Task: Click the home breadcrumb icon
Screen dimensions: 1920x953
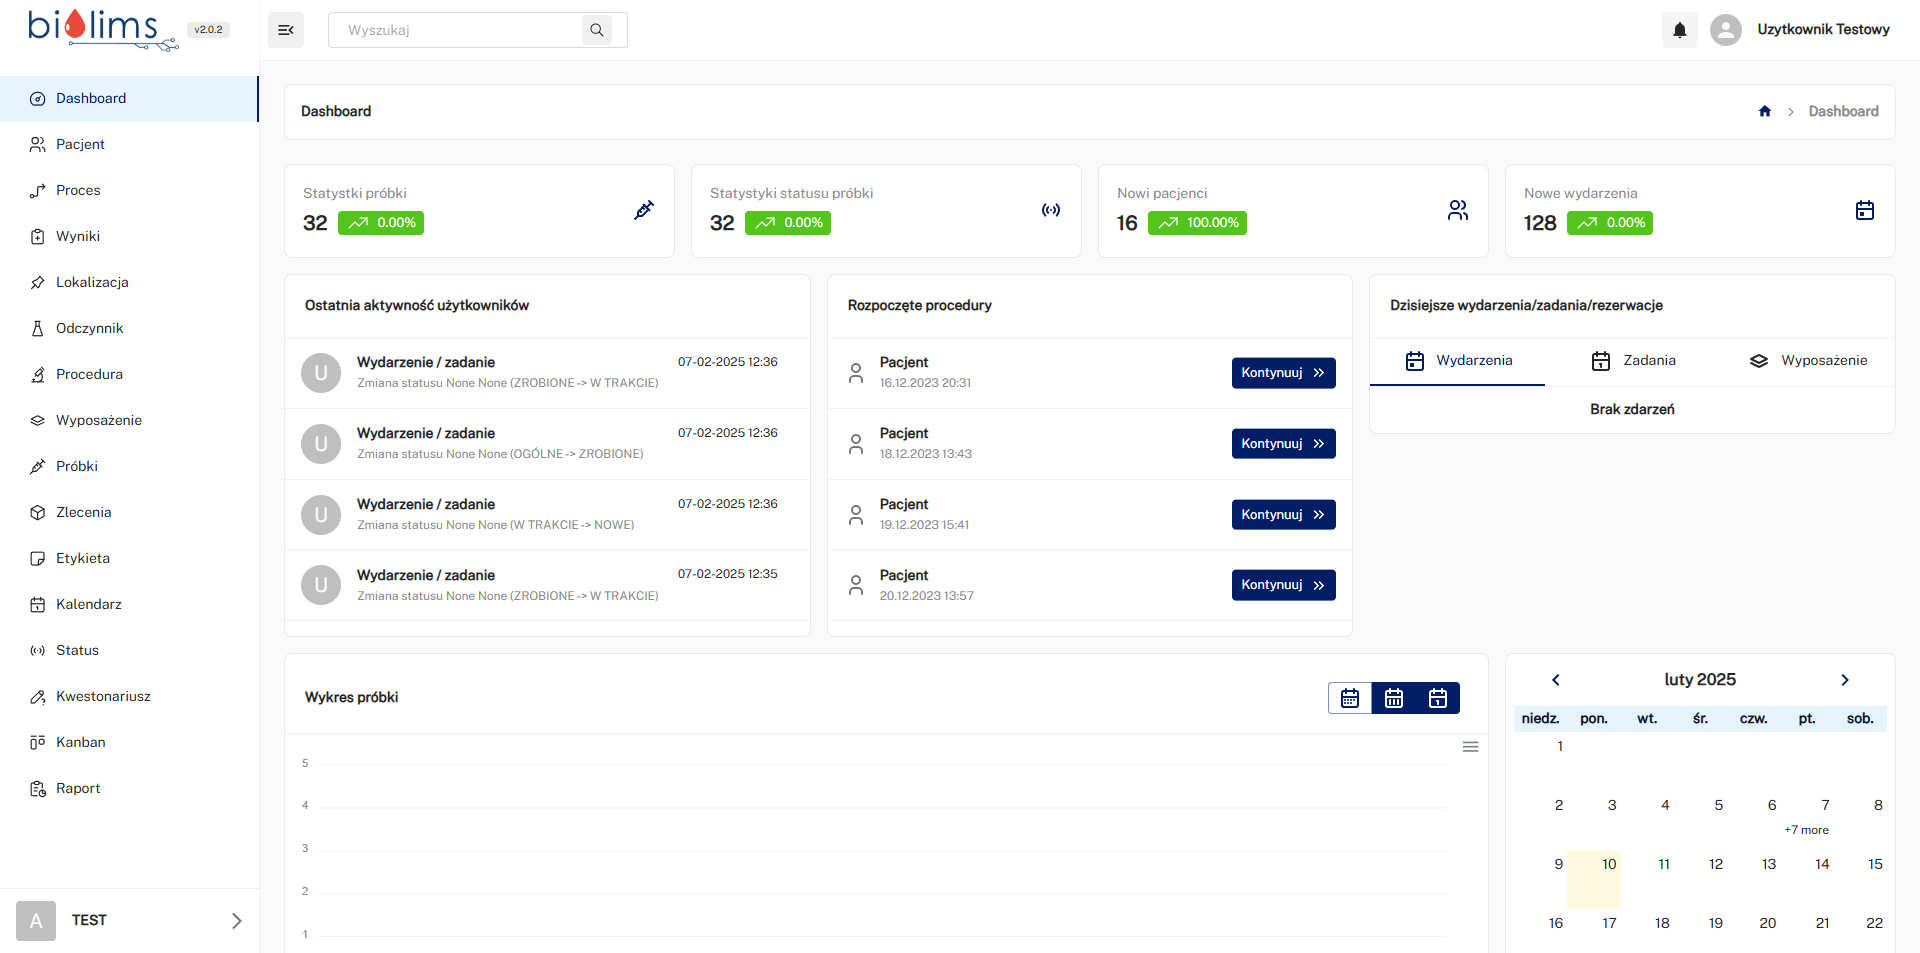Action: pyautogui.click(x=1765, y=111)
